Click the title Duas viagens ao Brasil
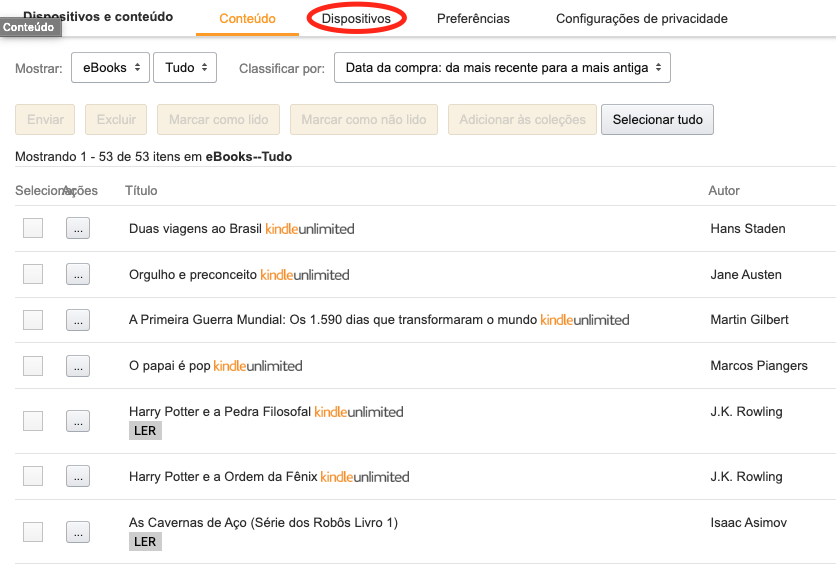The width and height of the screenshot is (836, 564). (195, 229)
